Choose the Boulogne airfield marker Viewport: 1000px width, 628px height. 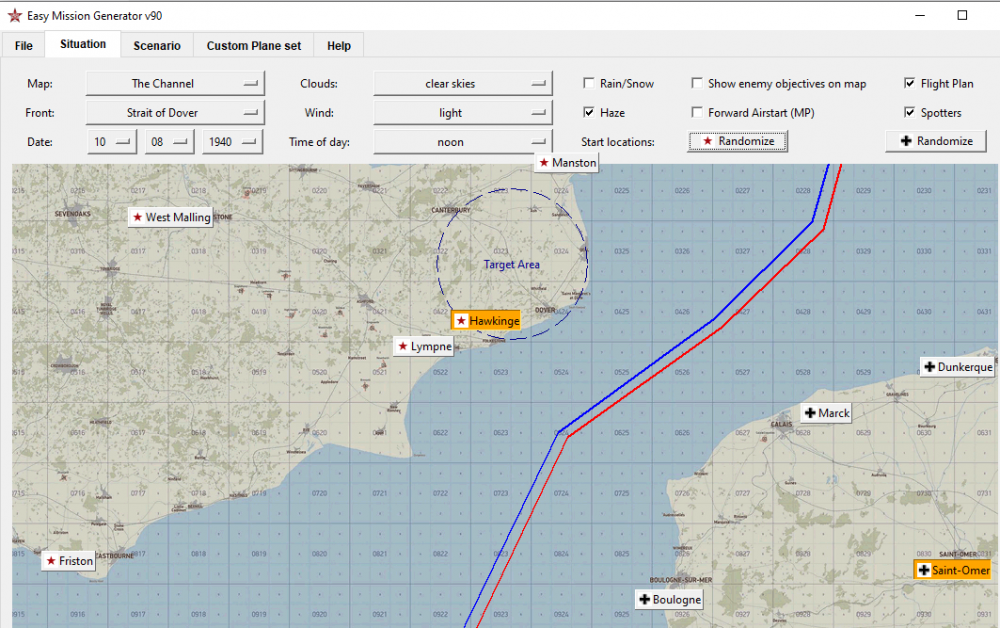[x=669, y=600]
